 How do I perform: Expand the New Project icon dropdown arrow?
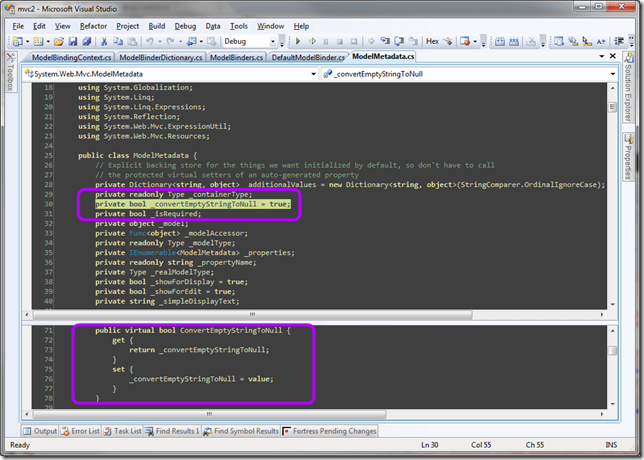(x=27, y=41)
